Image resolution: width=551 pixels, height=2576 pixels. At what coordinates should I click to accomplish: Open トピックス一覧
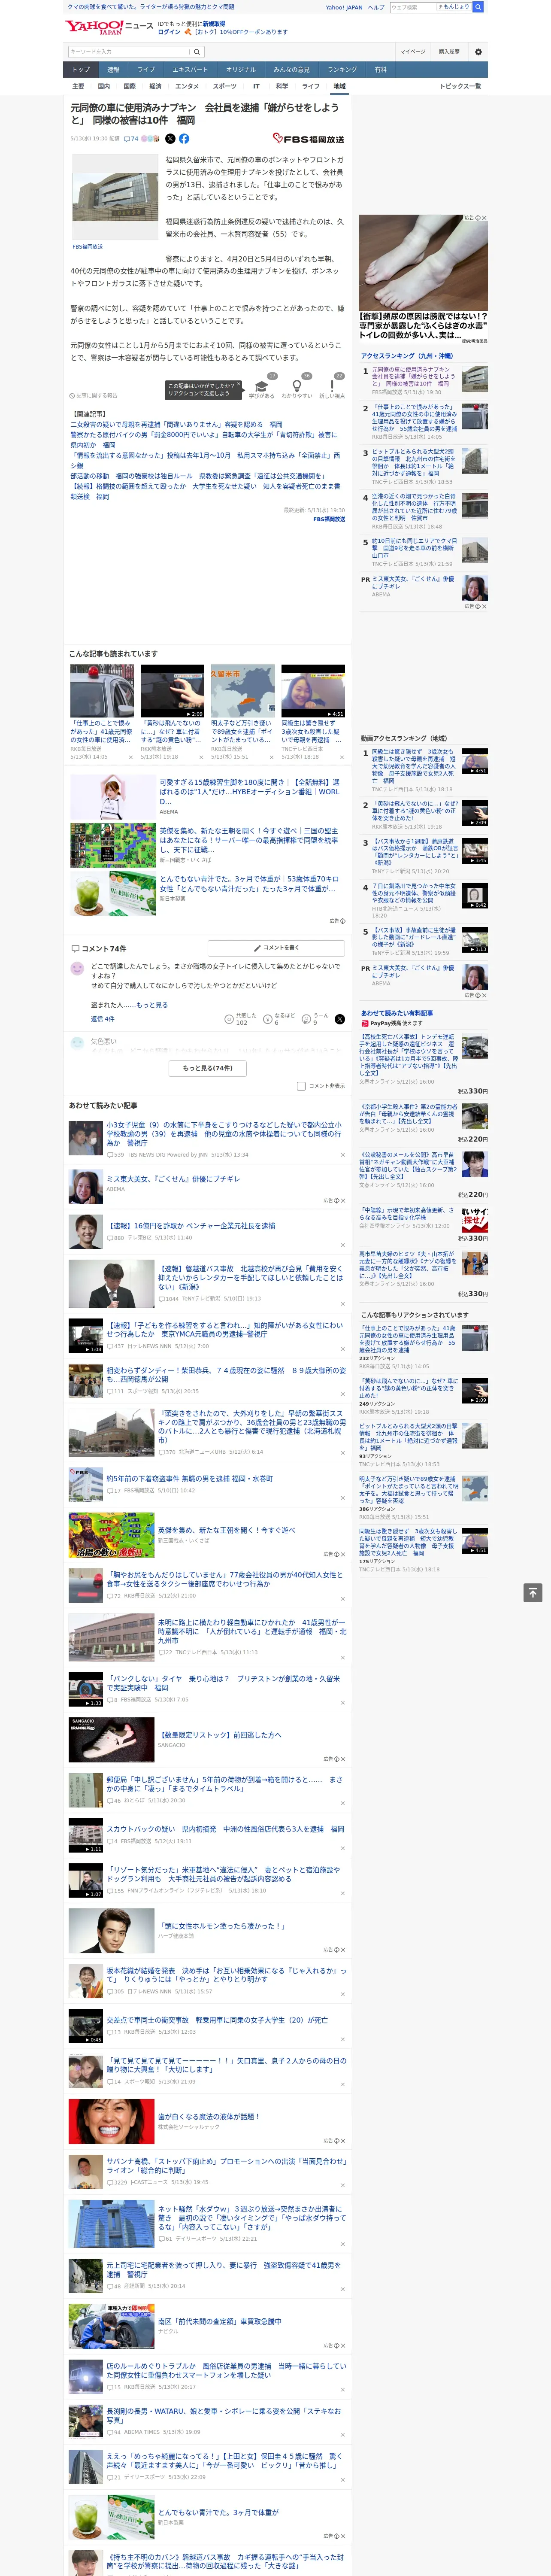pyautogui.click(x=460, y=86)
